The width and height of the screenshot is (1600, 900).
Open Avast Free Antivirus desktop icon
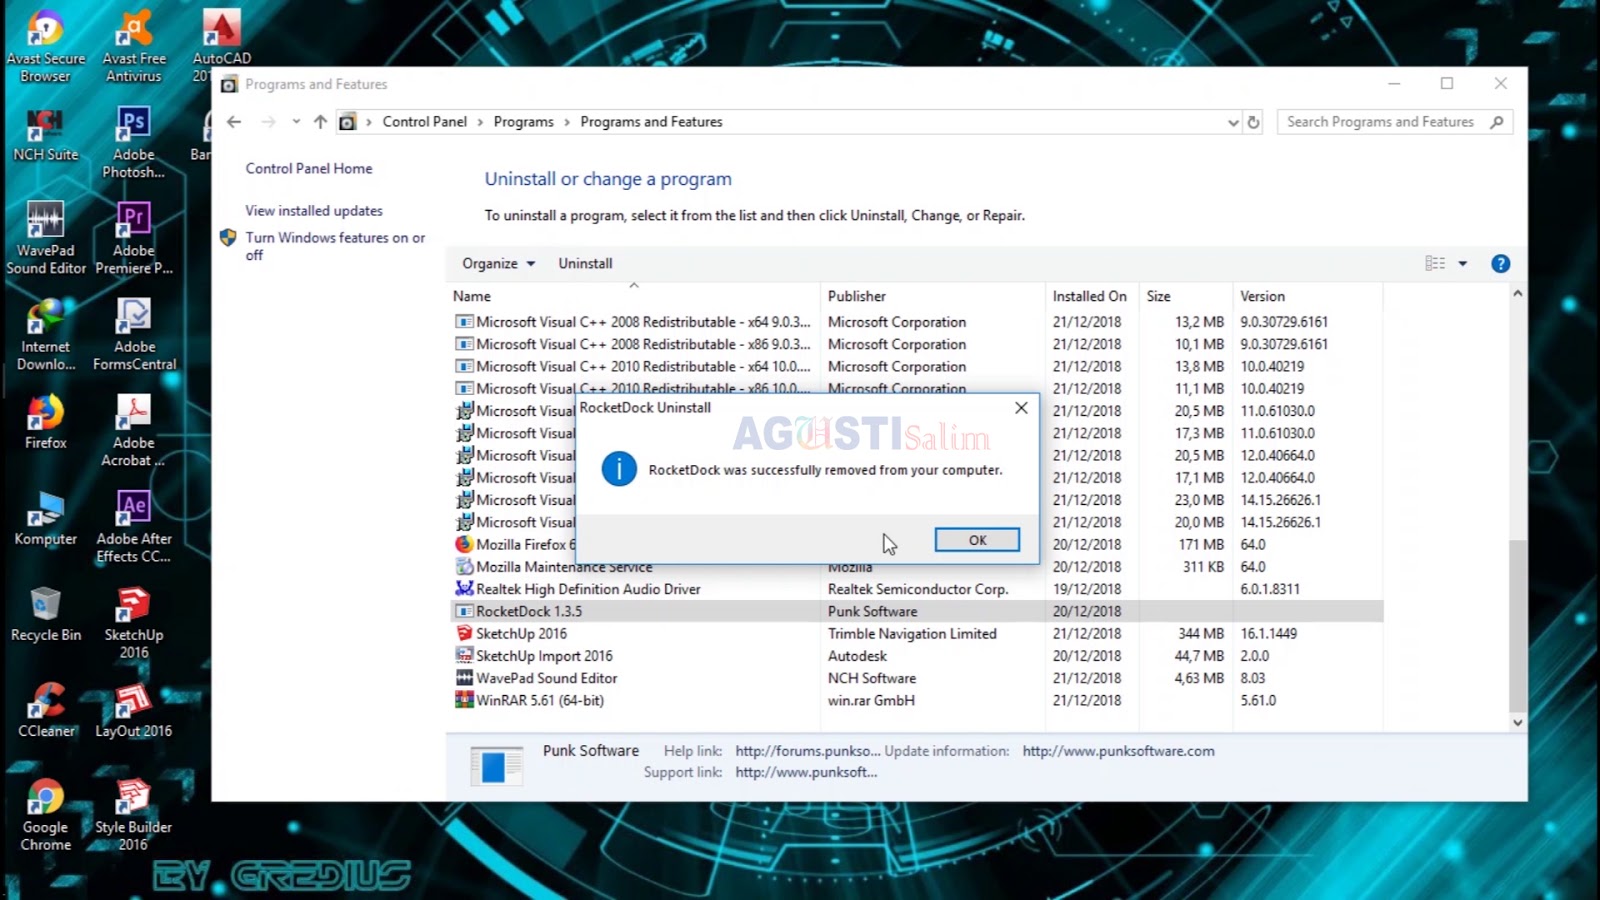point(134,46)
